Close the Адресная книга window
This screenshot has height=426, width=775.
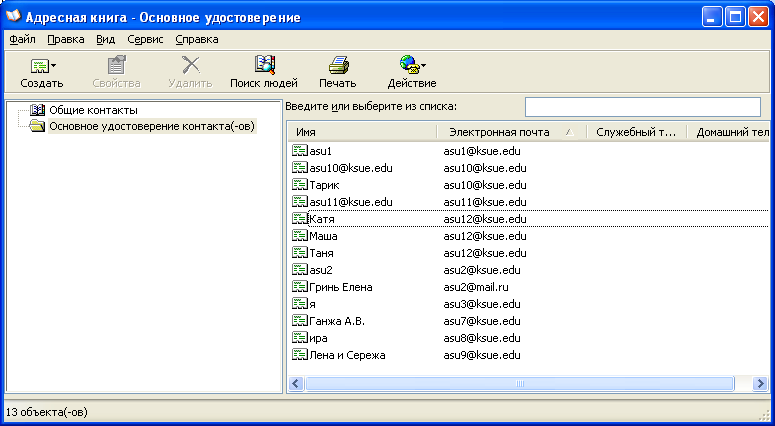(759, 18)
